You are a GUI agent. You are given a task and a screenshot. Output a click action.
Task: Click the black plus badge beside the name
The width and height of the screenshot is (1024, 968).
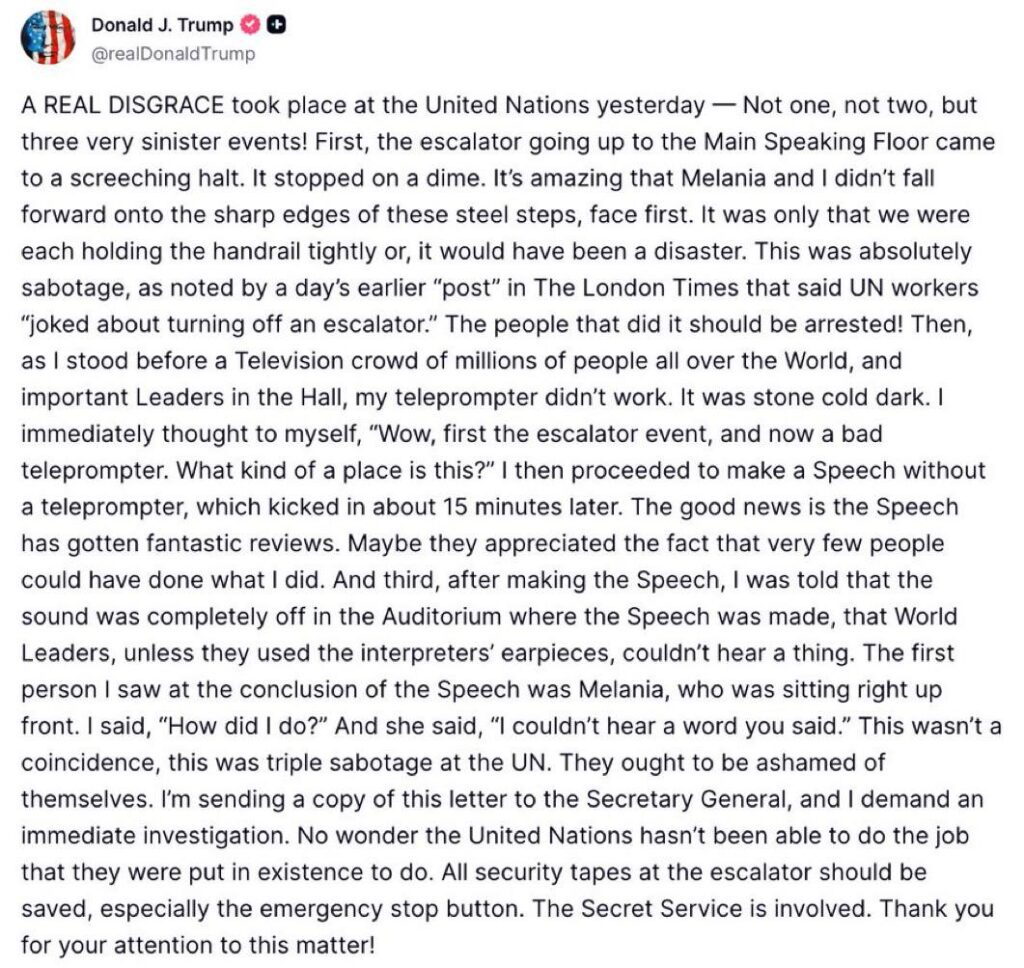(x=274, y=26)
